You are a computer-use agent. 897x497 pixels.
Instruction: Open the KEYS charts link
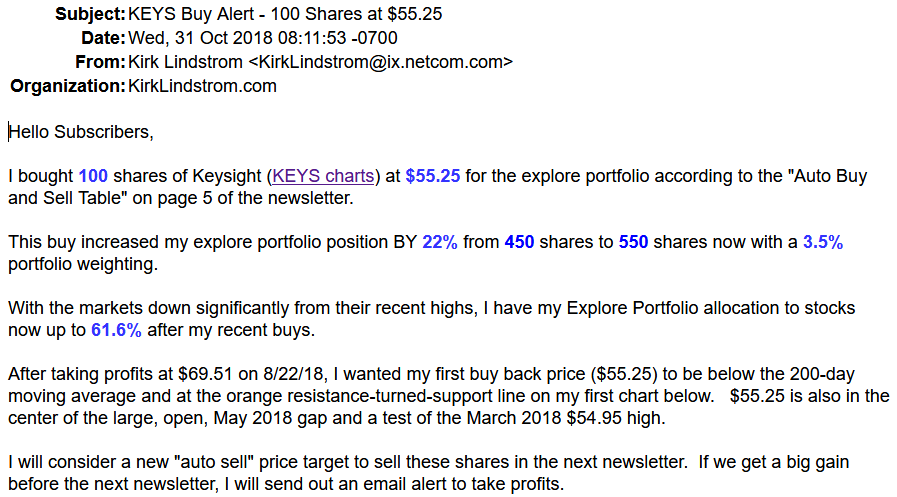(323, 176)
